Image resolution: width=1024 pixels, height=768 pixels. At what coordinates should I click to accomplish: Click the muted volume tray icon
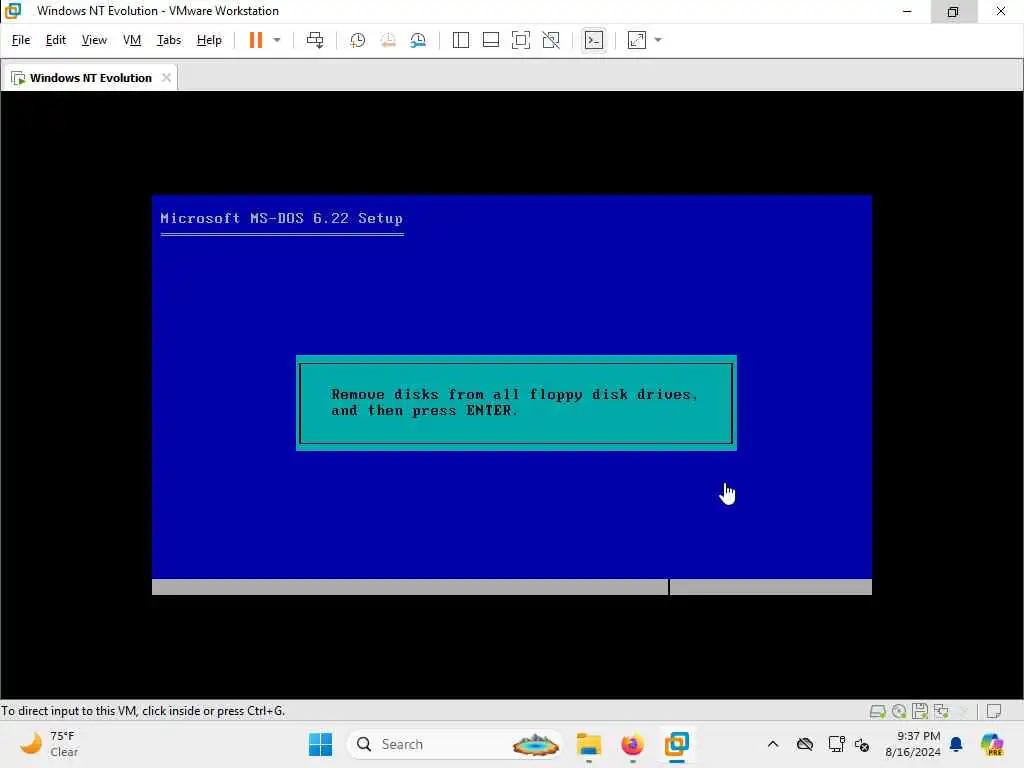(862, 744)
